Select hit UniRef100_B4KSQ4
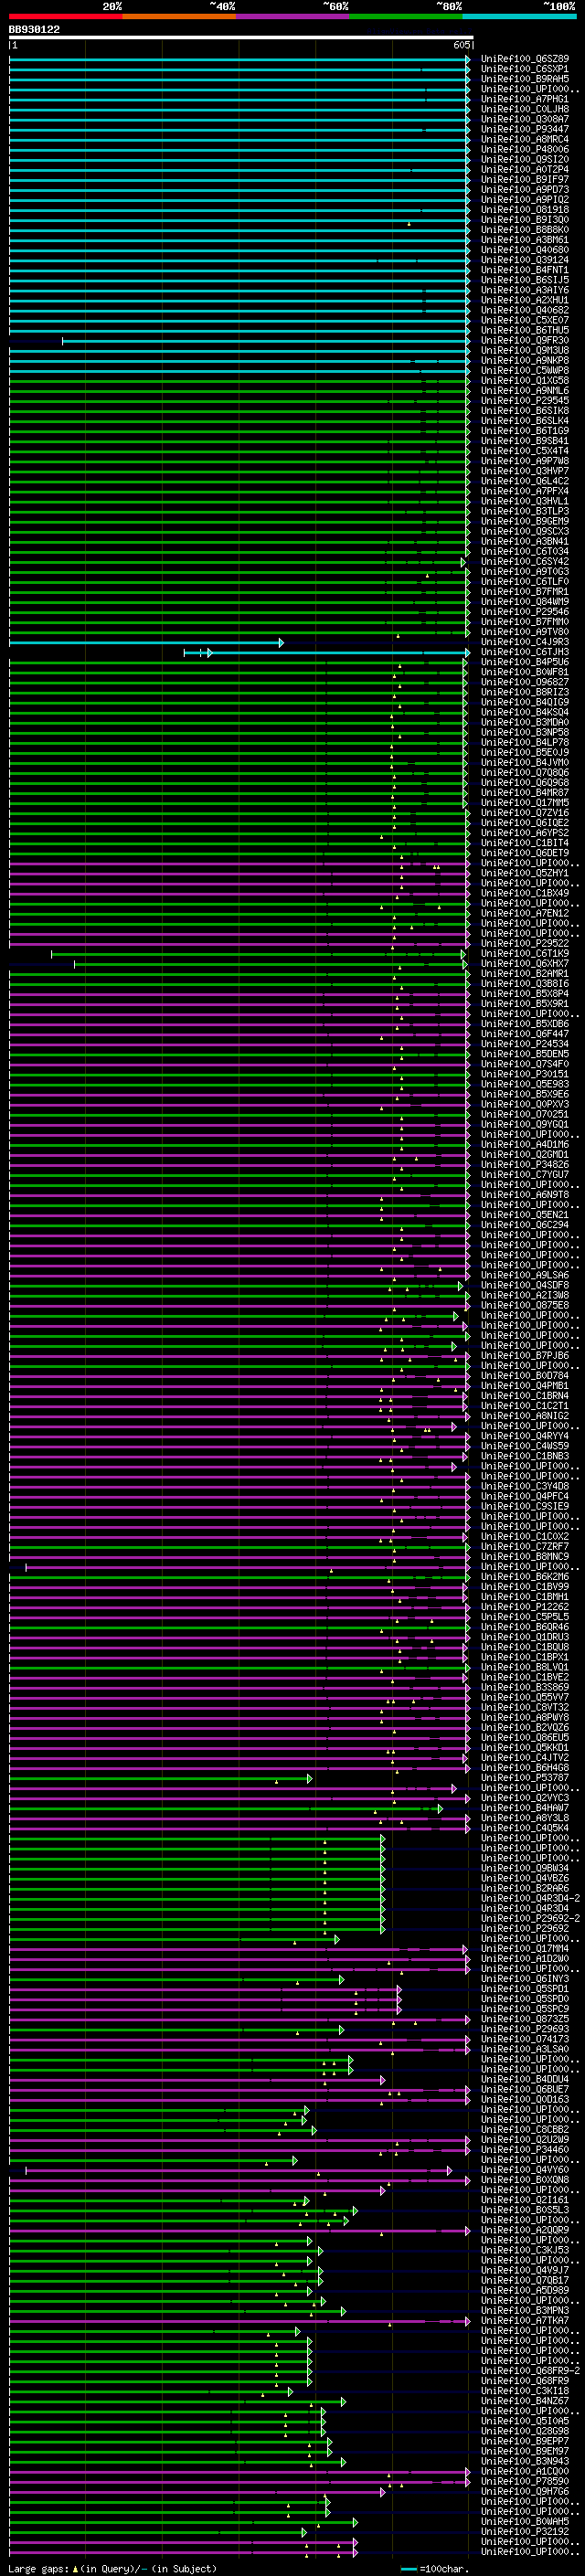Viewport: 585px width, 2576px height. tap(525, 712)
